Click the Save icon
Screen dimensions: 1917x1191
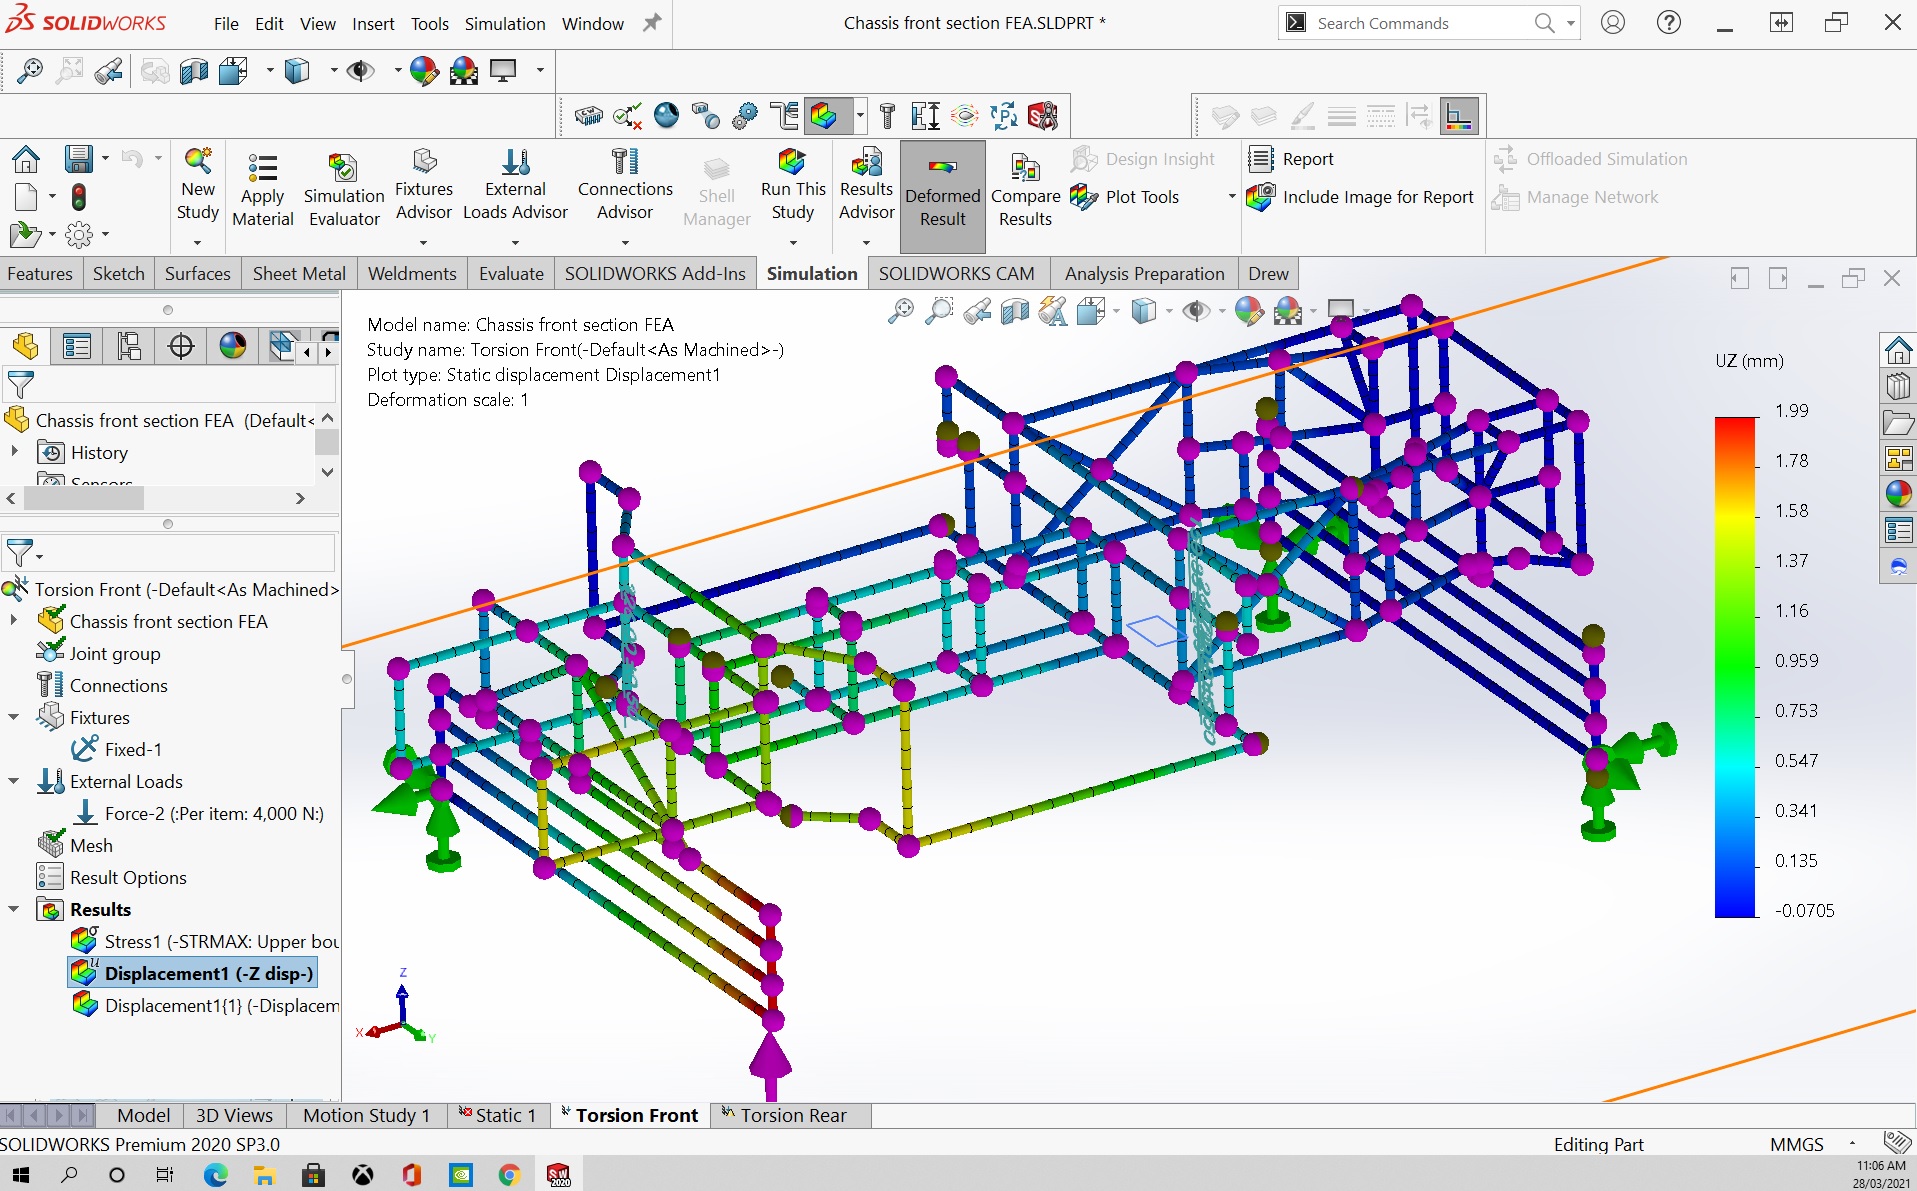[78, 158]
